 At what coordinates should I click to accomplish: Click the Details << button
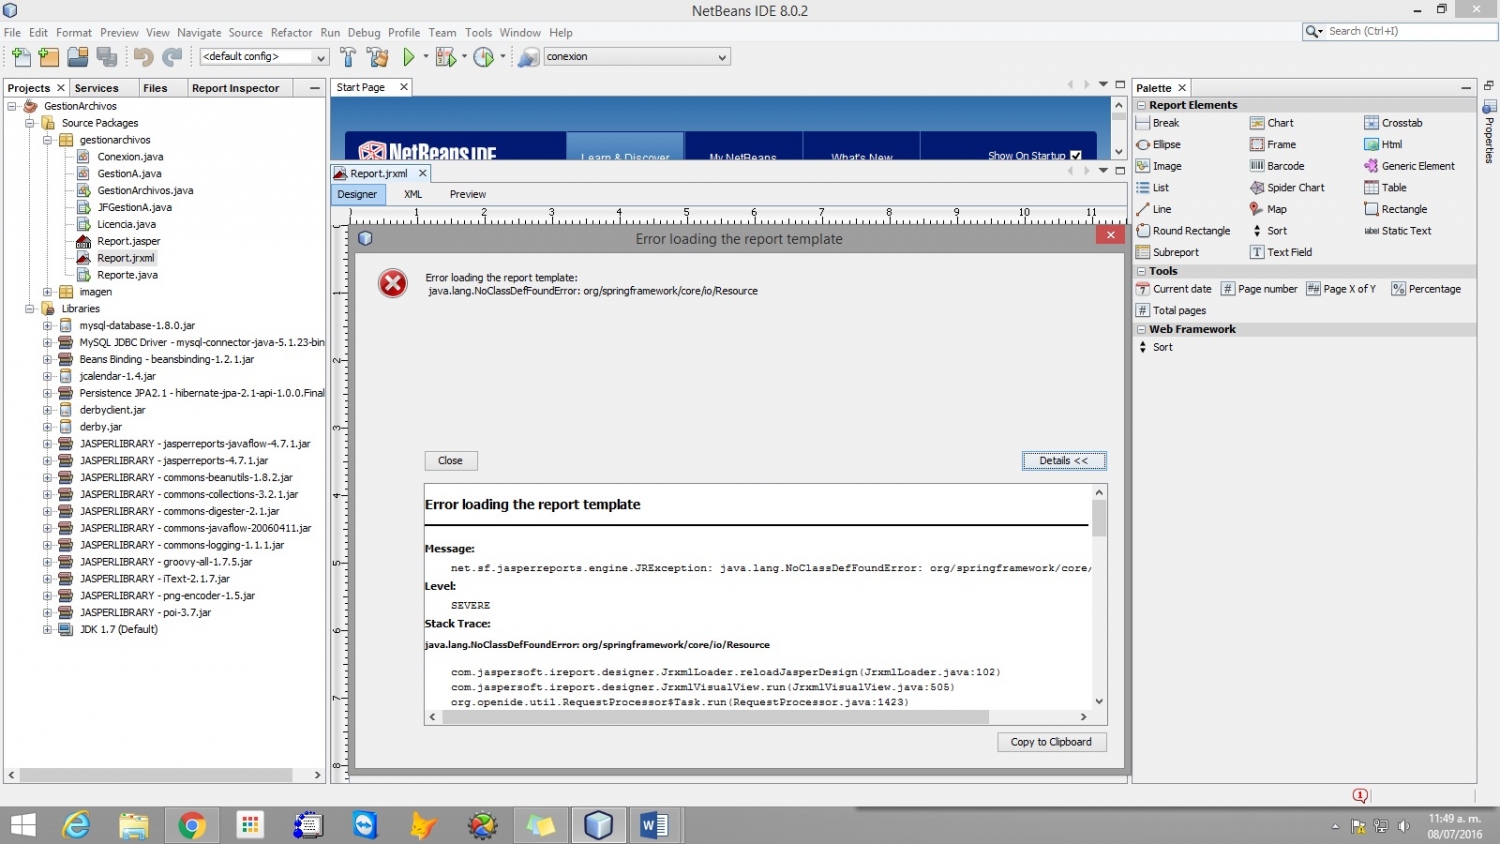[1064, 461]
